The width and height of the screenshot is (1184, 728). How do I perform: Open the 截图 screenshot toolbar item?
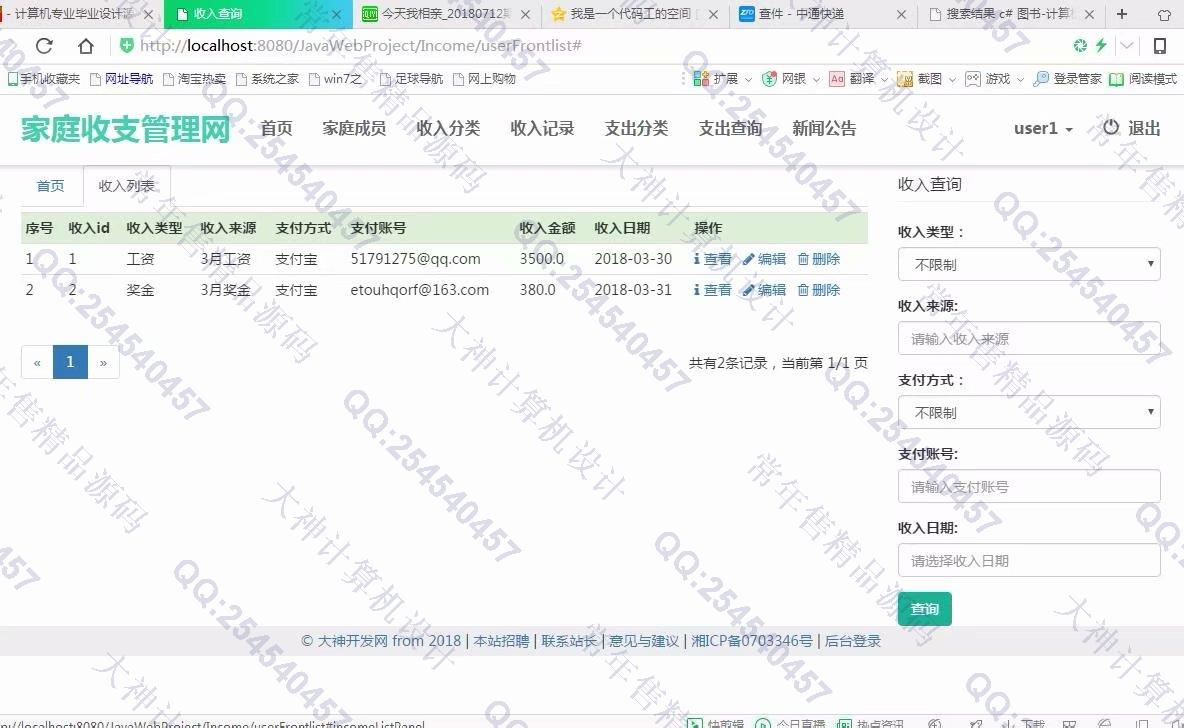point(920,79)
